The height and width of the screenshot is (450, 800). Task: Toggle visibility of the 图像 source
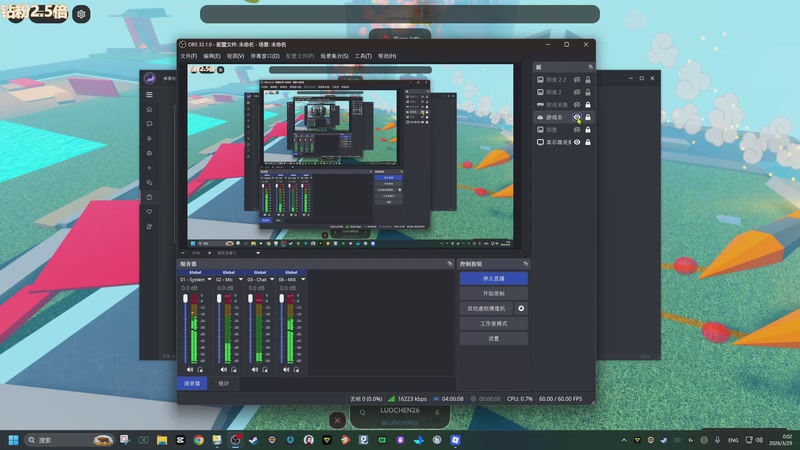(x=577, y=130)
